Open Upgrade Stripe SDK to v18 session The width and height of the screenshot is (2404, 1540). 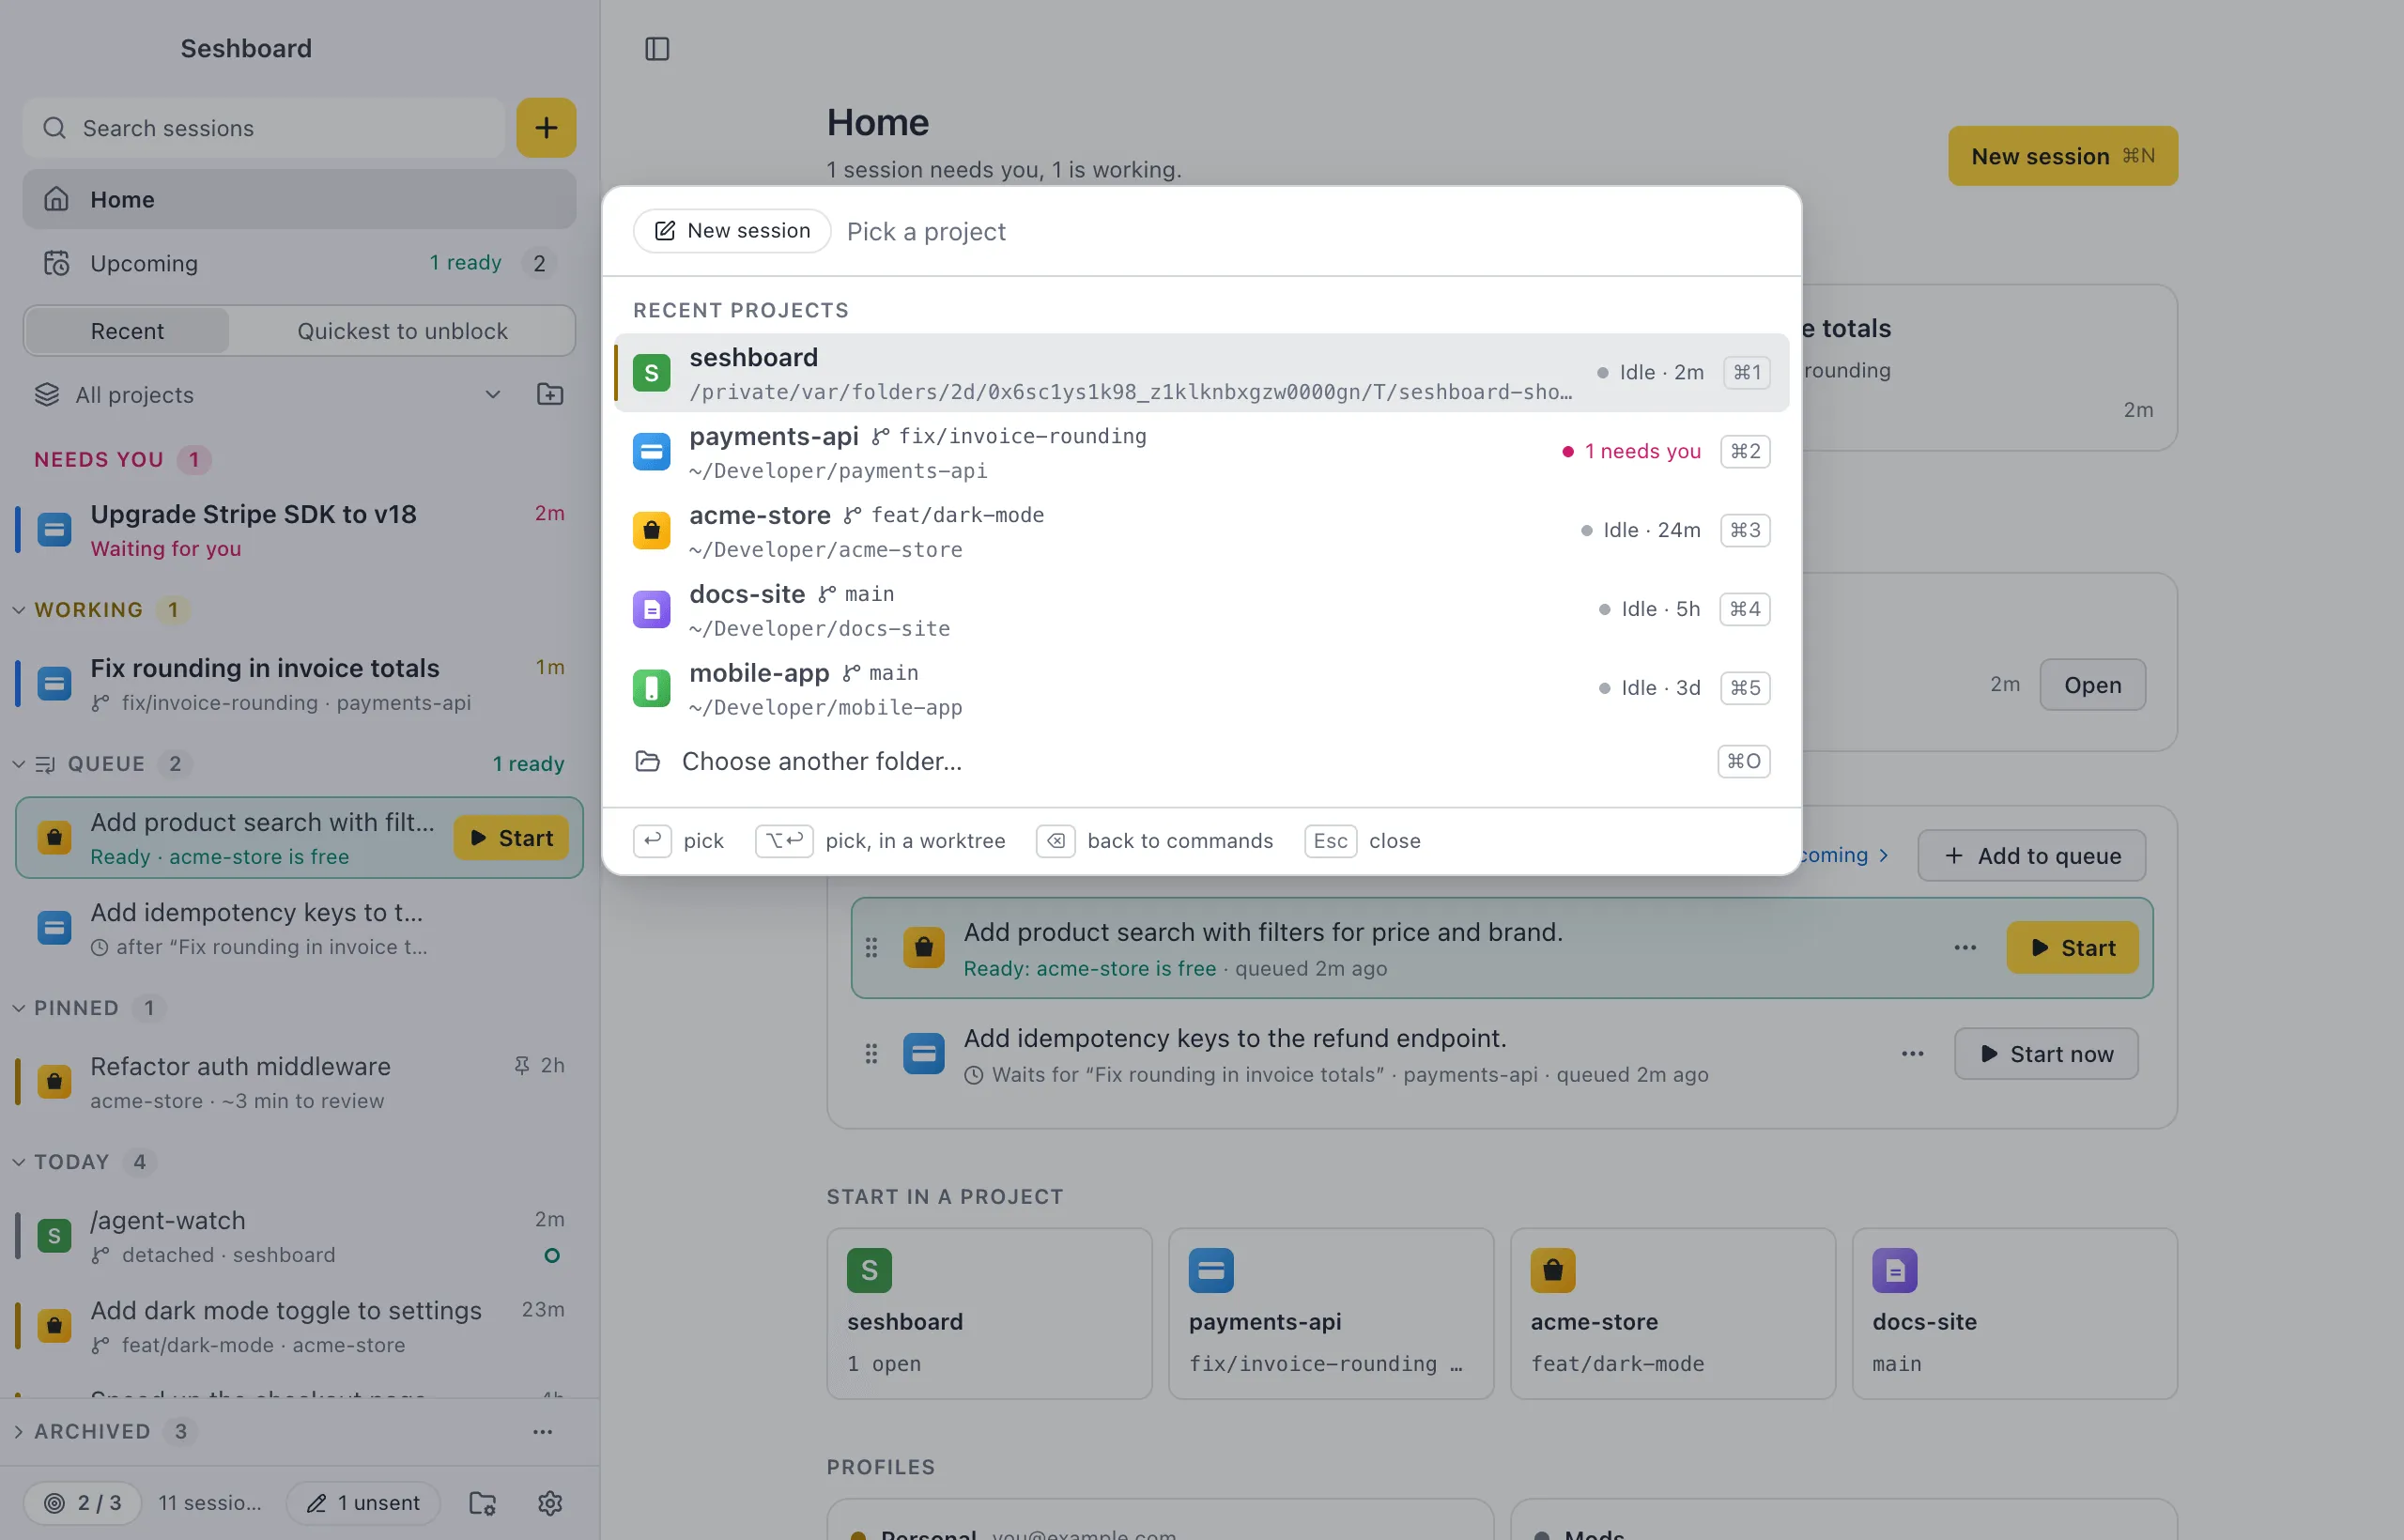299,530
